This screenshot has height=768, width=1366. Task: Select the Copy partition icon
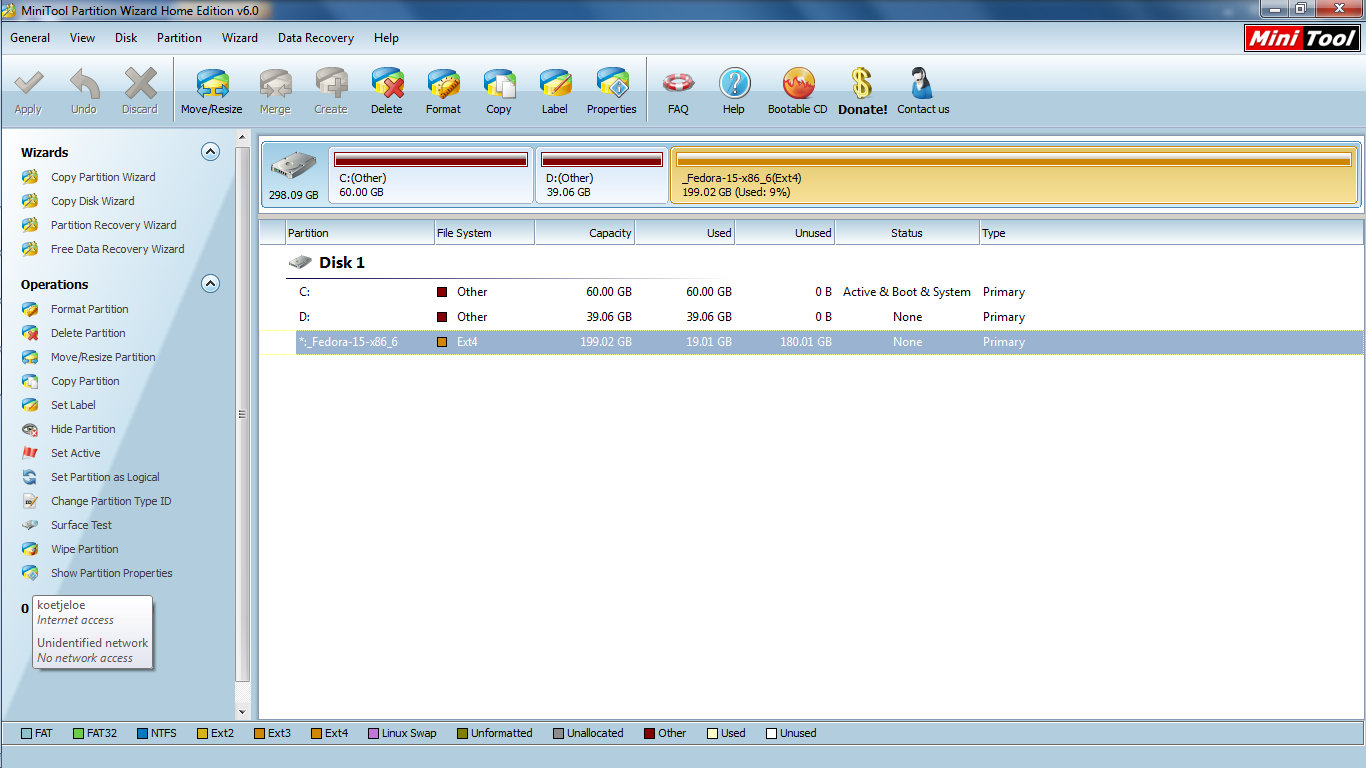[x=499, y=90]
